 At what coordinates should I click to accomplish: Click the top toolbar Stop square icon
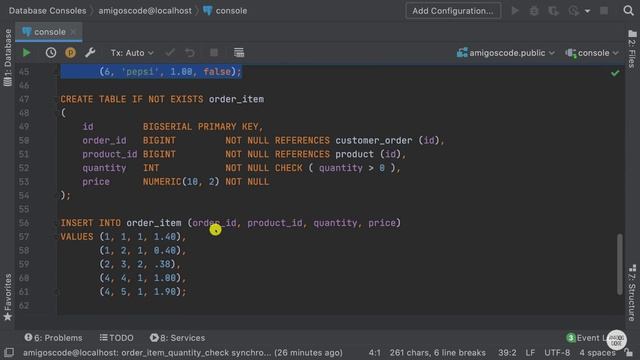tap(604, 11)
